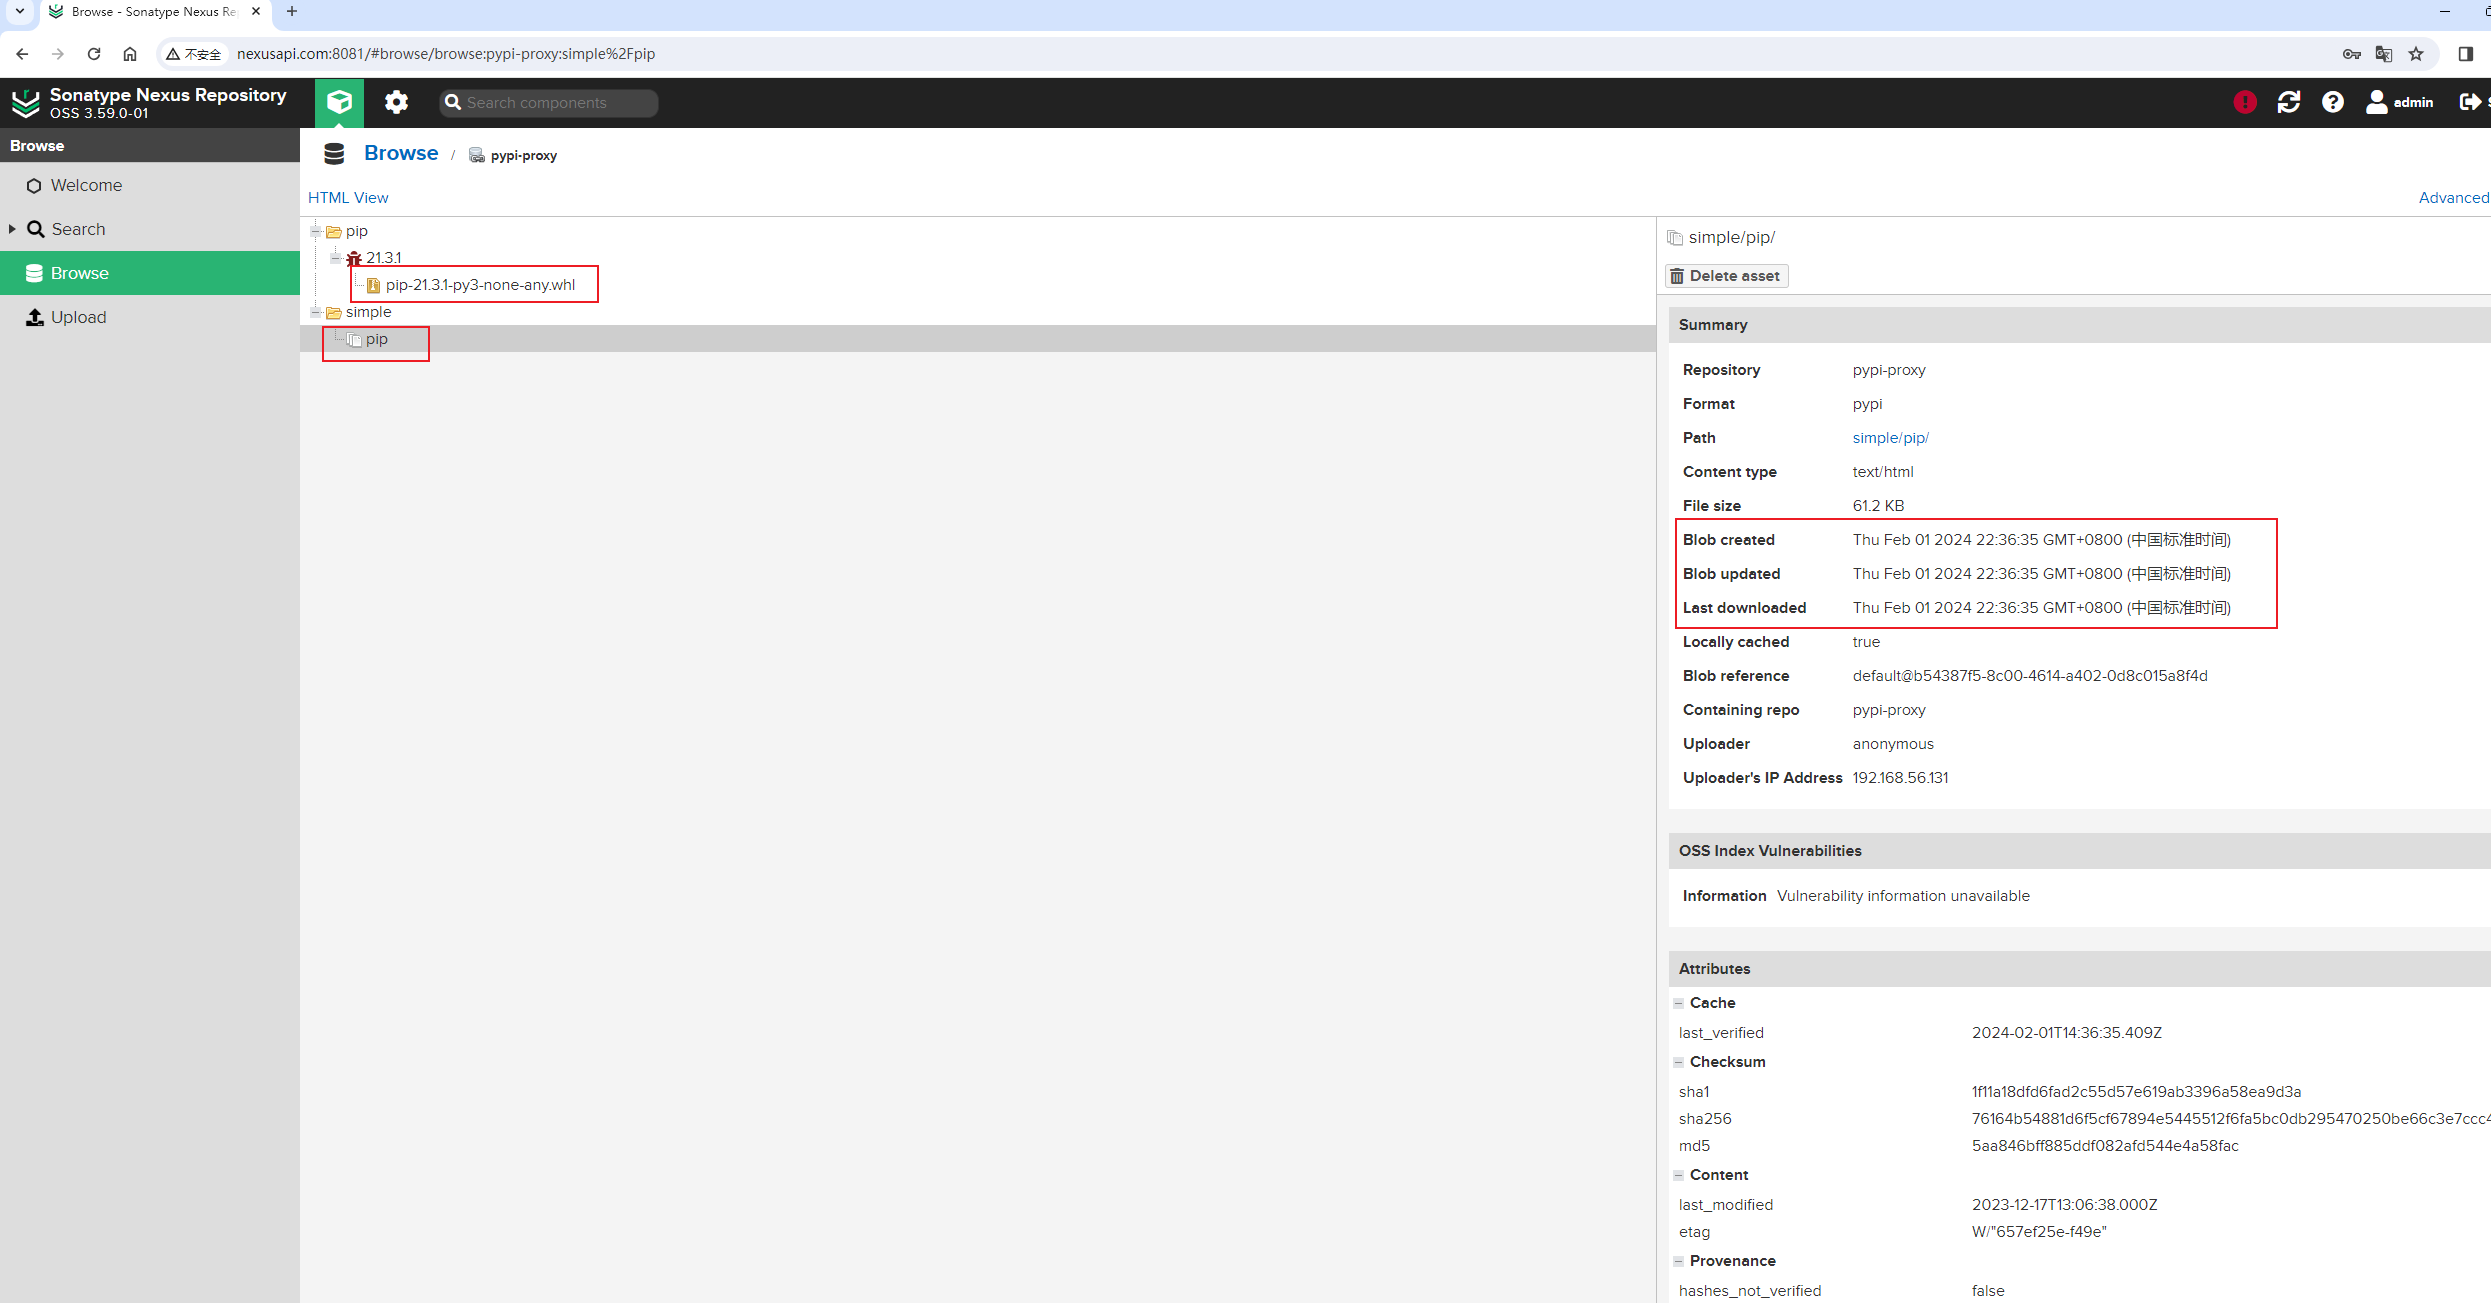This screenshot has height=1303, width=2491.
Task: Expand the Search sidebar arrow
Action: (12, 229)
